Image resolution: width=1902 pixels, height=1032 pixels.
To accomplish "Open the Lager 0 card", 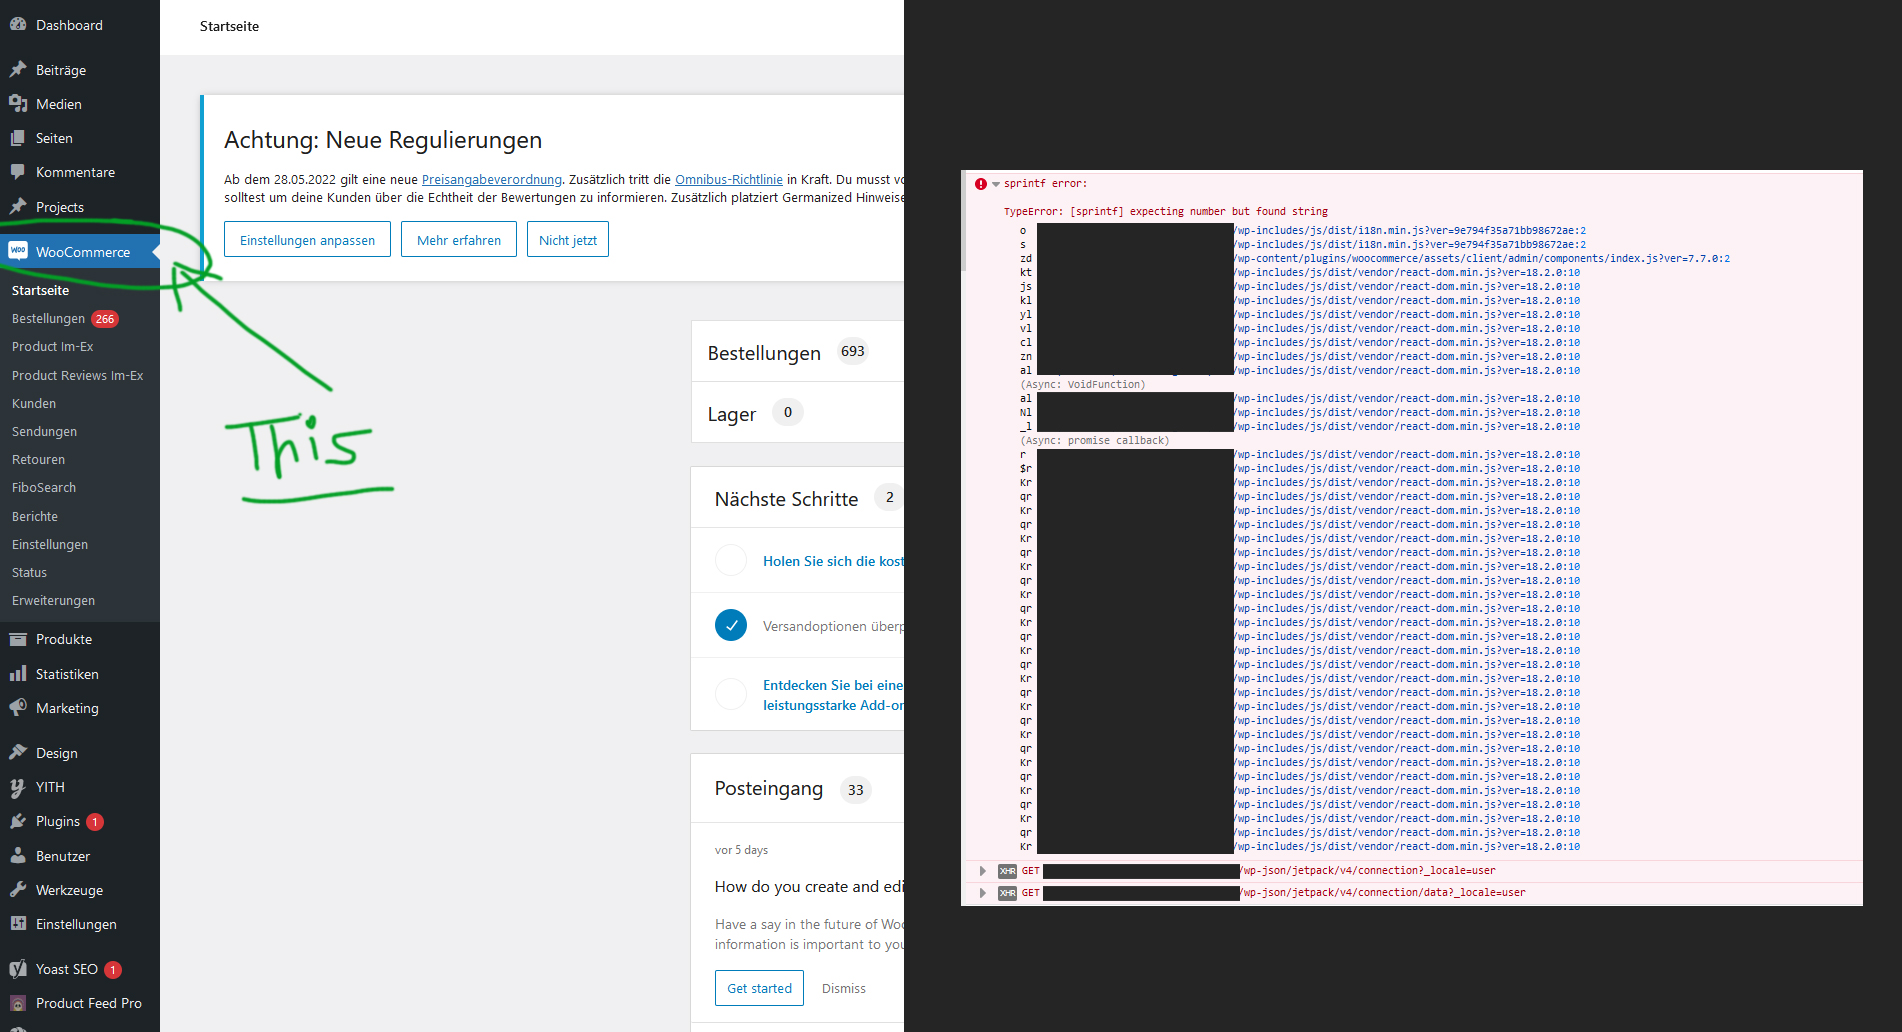I will point(798,413).
